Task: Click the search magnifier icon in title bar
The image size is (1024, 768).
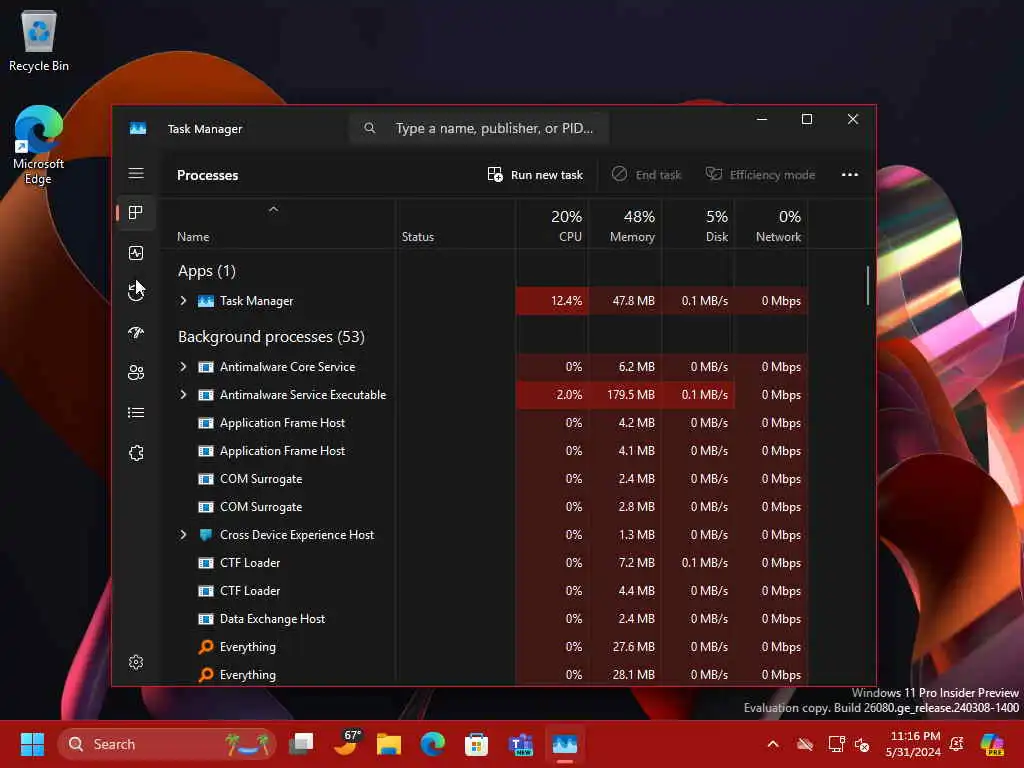Action: point(370,128)
